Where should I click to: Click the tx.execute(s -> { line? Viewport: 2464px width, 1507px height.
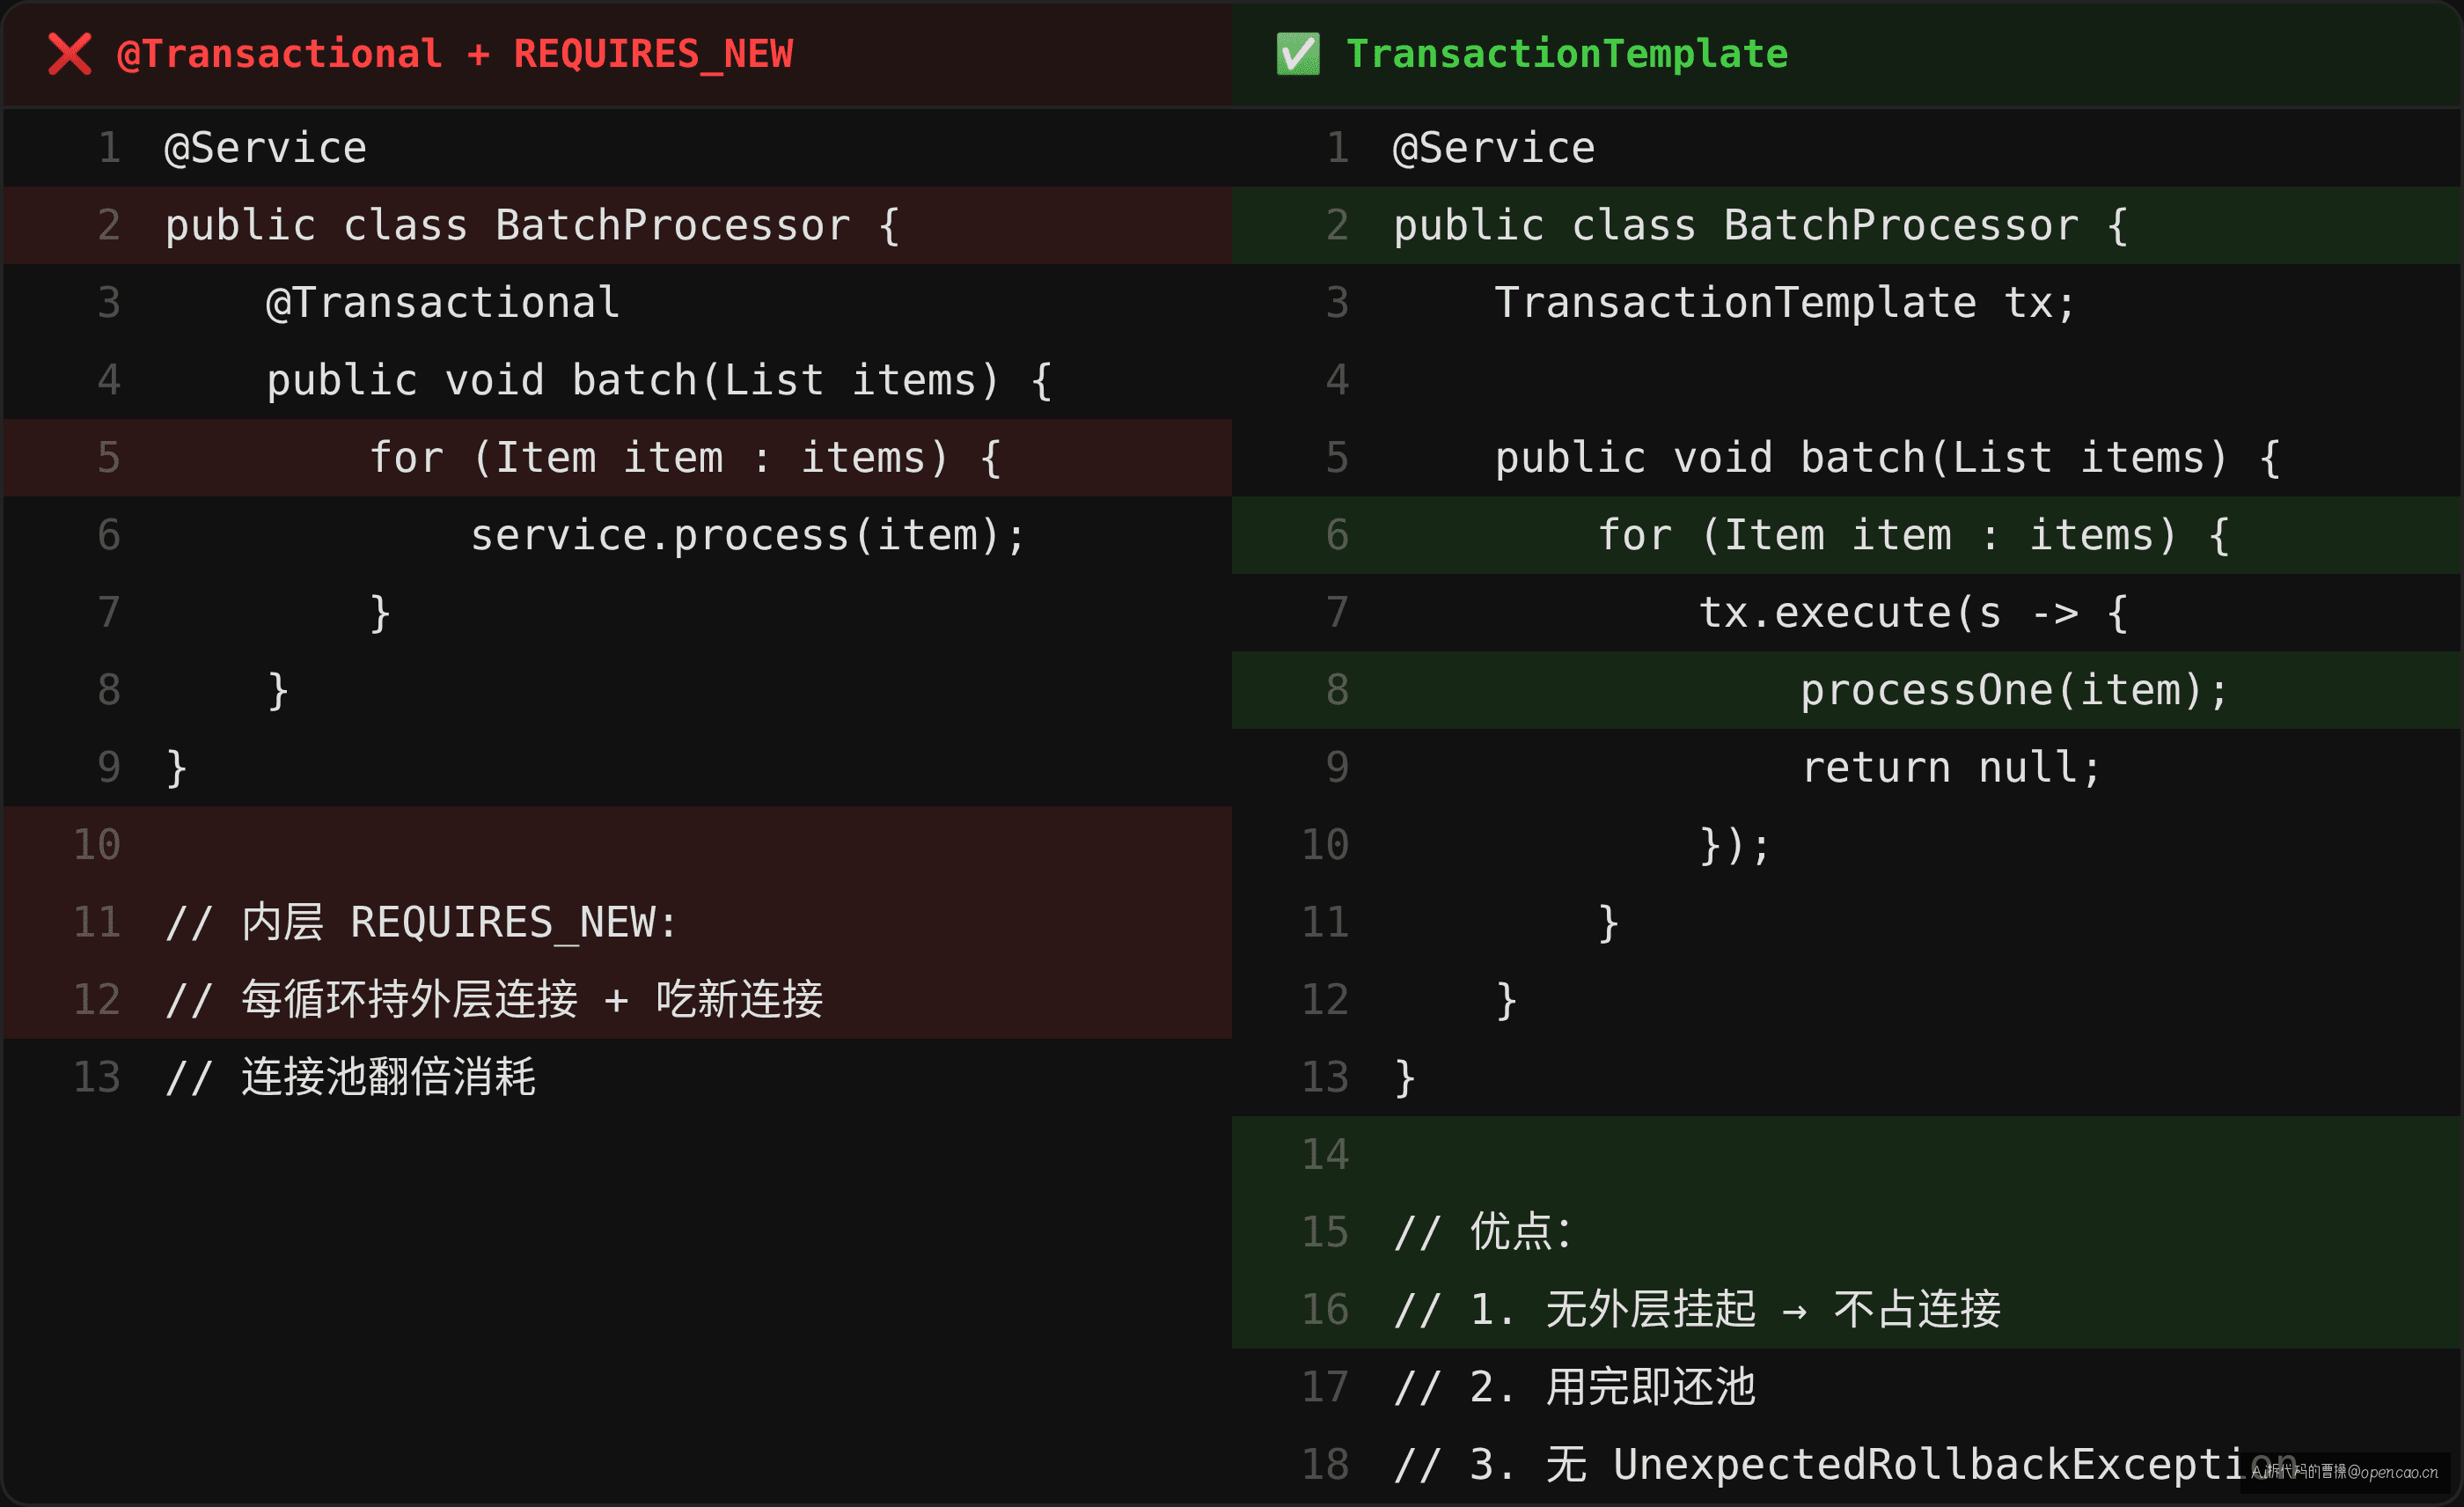tap(1913, 612)
